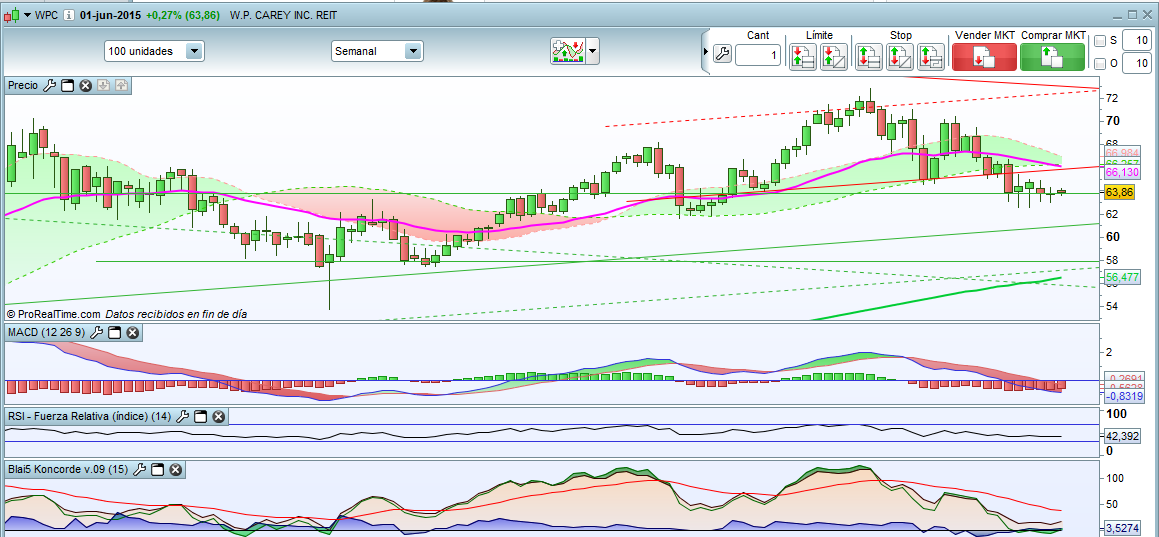Viewport: 1159px width, 537px height.
Task: Click the add indicator chart icon
Action: click(x=568, y=51)
